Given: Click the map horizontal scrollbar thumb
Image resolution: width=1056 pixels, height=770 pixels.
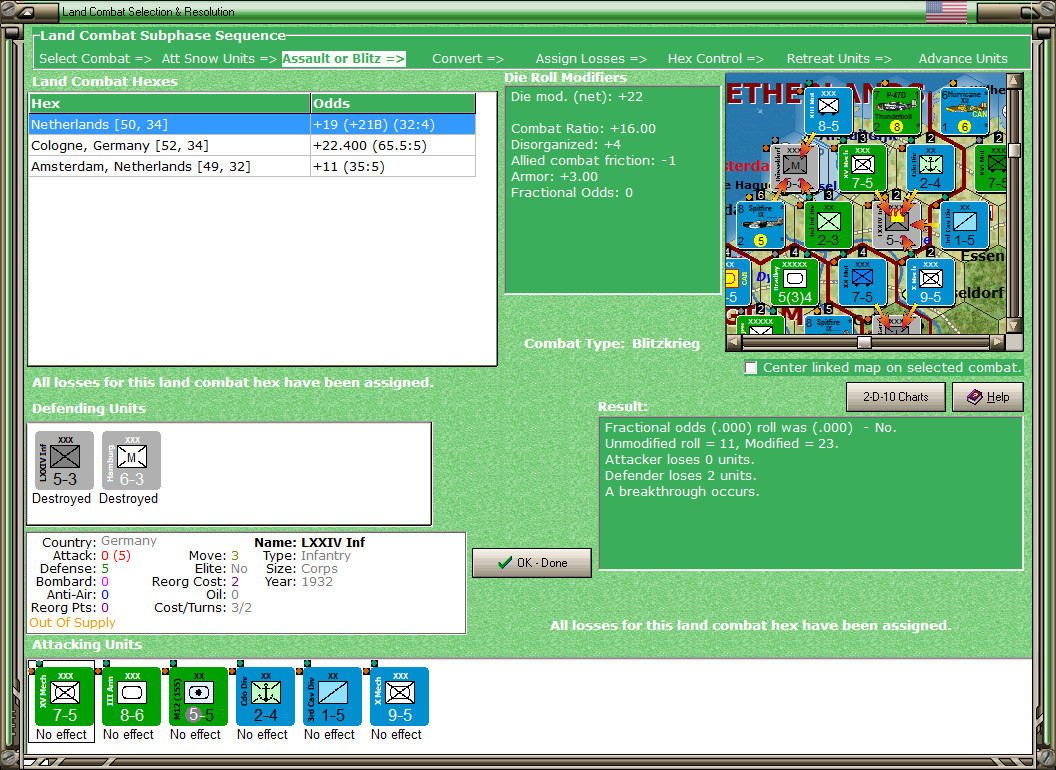Looking at the screenshot, I should point(864,342).
